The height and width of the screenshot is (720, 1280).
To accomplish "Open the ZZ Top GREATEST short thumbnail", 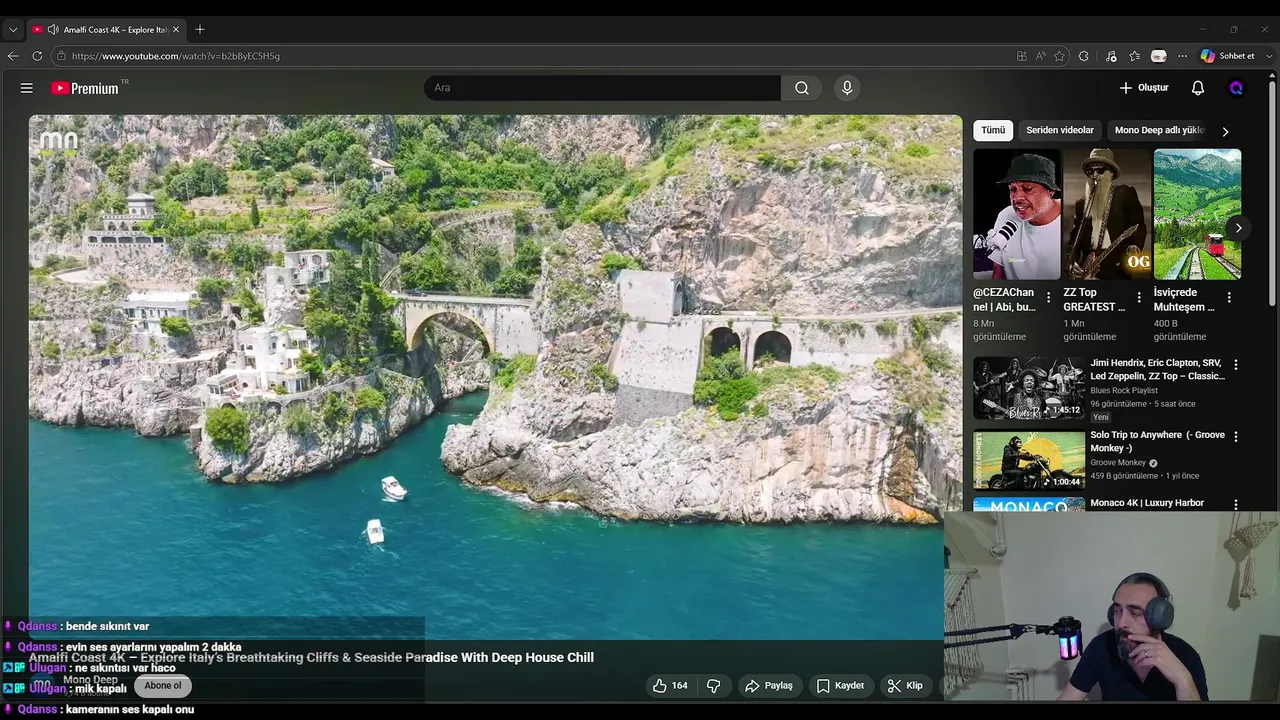I will [1107, 214].
